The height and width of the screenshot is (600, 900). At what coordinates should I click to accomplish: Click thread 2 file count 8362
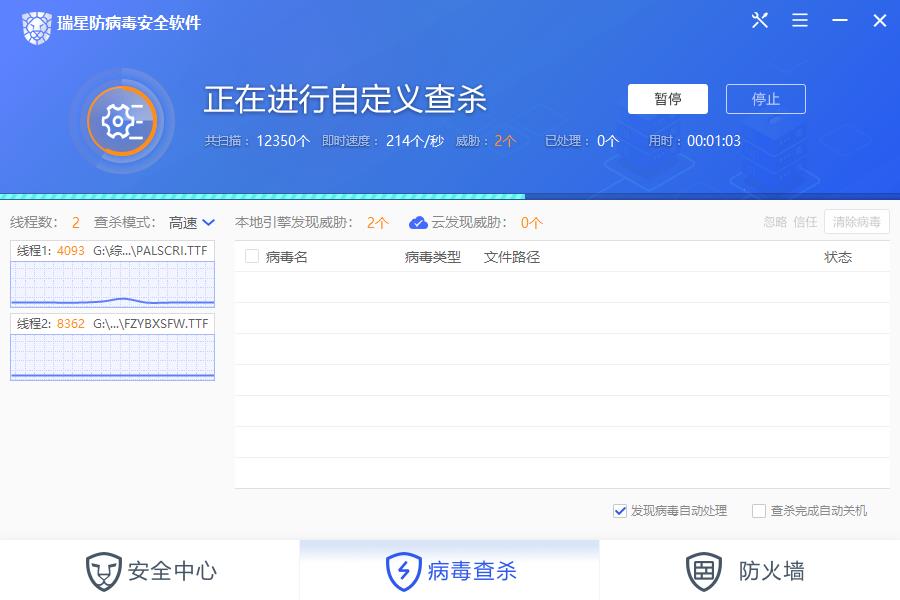(x=71, y=323)
